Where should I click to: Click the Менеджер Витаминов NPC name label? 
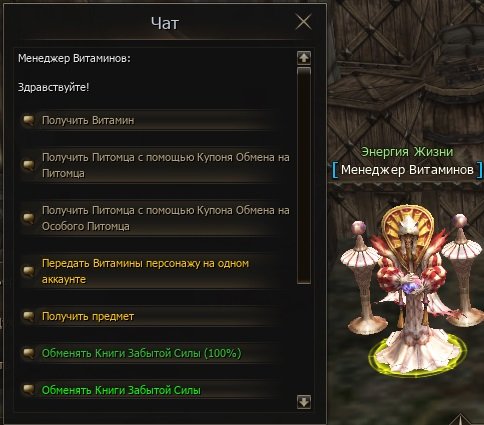[407, 170]
